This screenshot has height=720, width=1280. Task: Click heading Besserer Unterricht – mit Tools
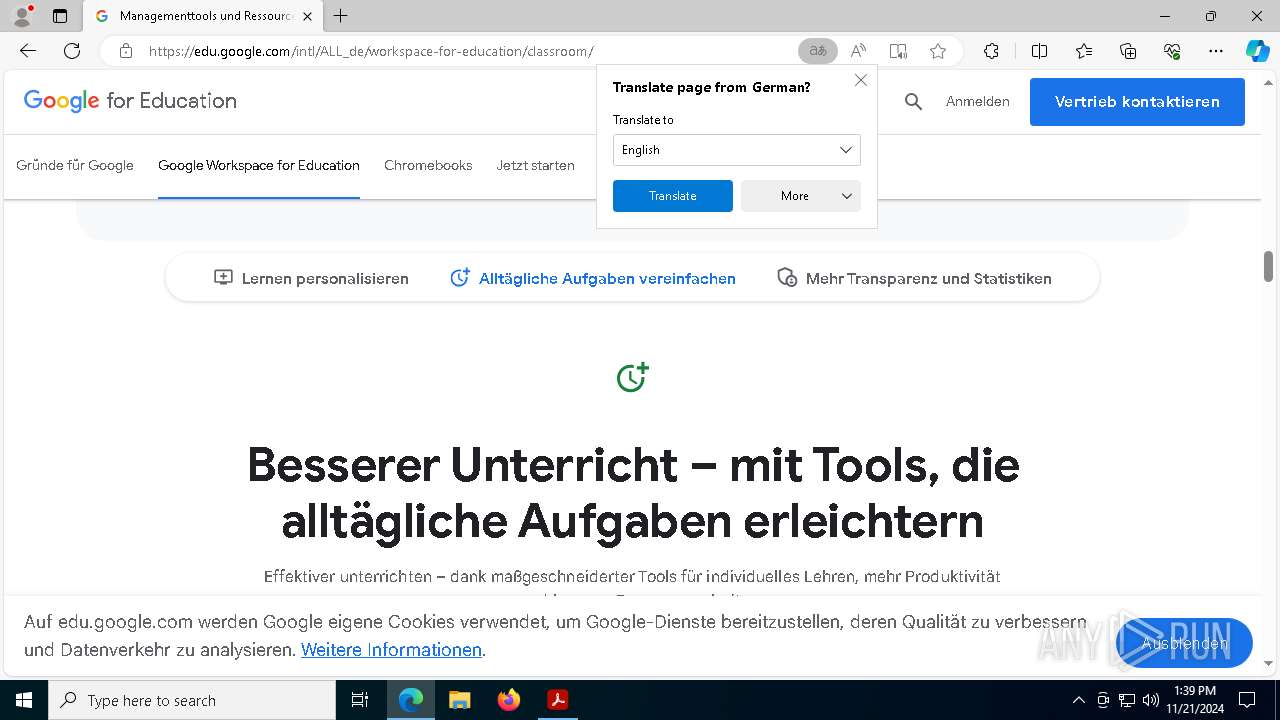633,493
